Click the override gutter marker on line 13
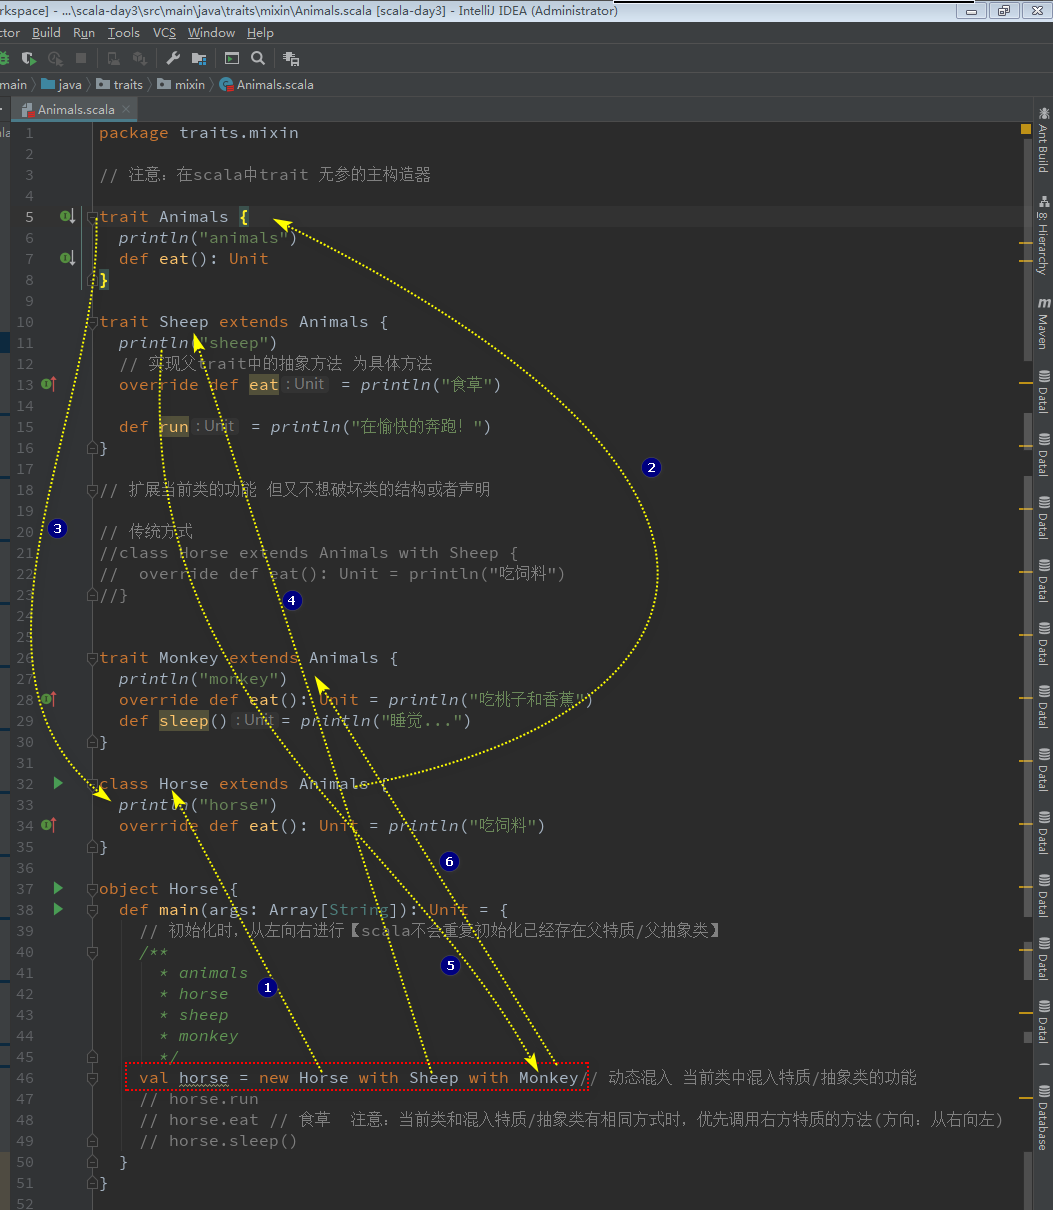The image size is (1053, 1210). pos(48,384)
